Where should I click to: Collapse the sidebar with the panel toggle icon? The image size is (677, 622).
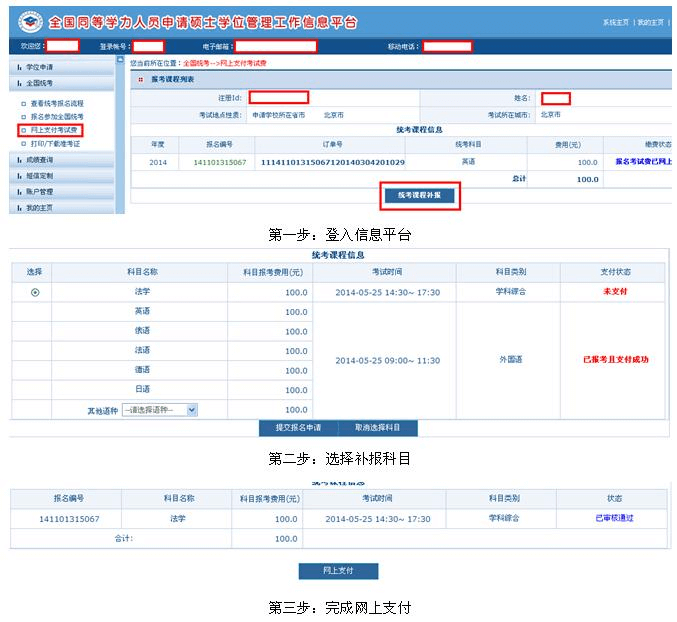coord(121,61)
